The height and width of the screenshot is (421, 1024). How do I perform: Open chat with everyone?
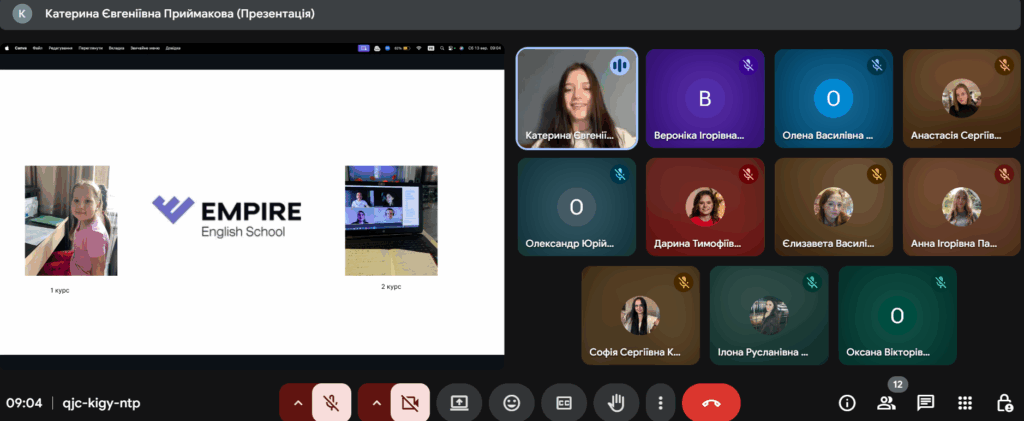click(925, 402)
